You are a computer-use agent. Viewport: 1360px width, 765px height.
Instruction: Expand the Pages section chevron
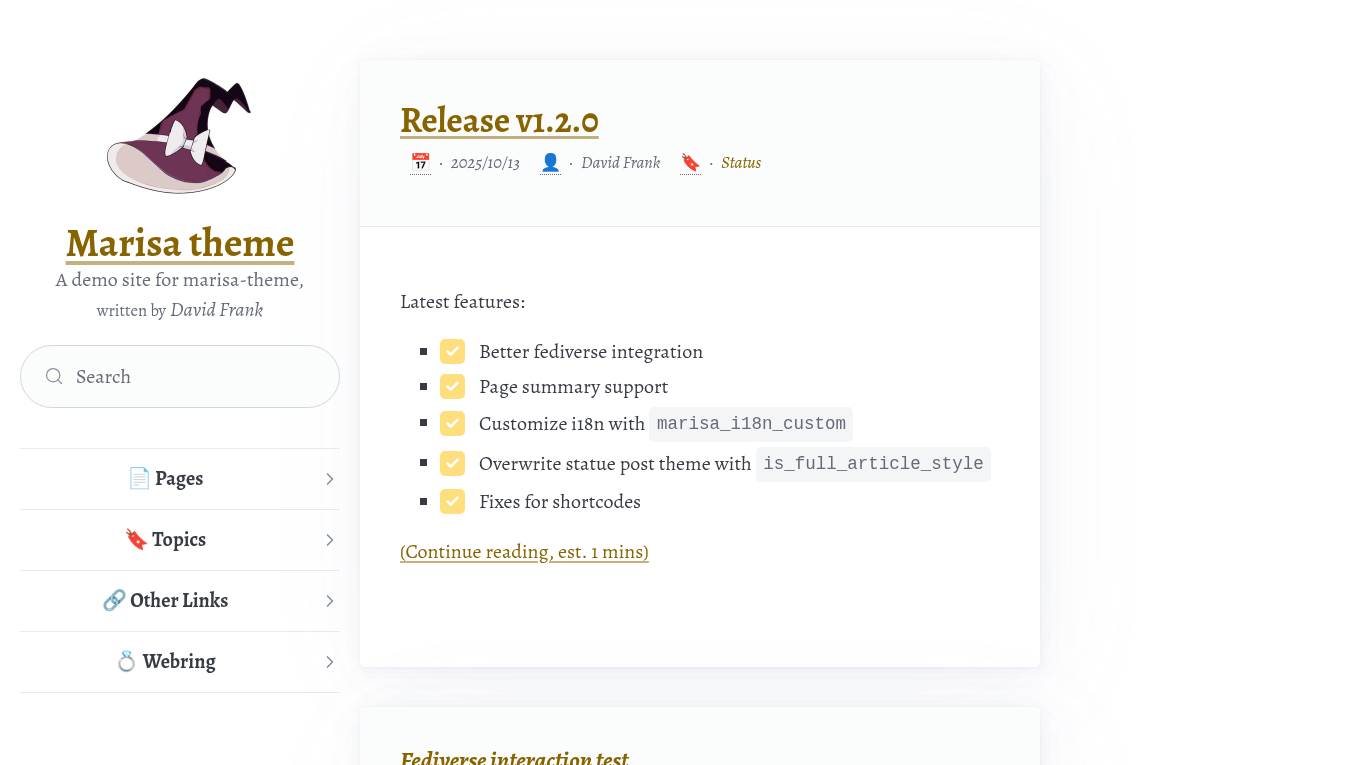[329, 478]
